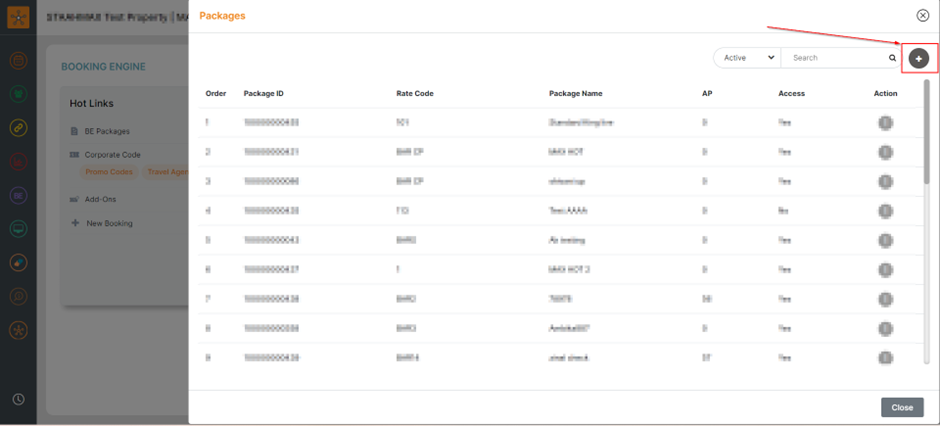The image size is (940, 426).
Task: Click the green icon in left sidebar
Action: 18,95
